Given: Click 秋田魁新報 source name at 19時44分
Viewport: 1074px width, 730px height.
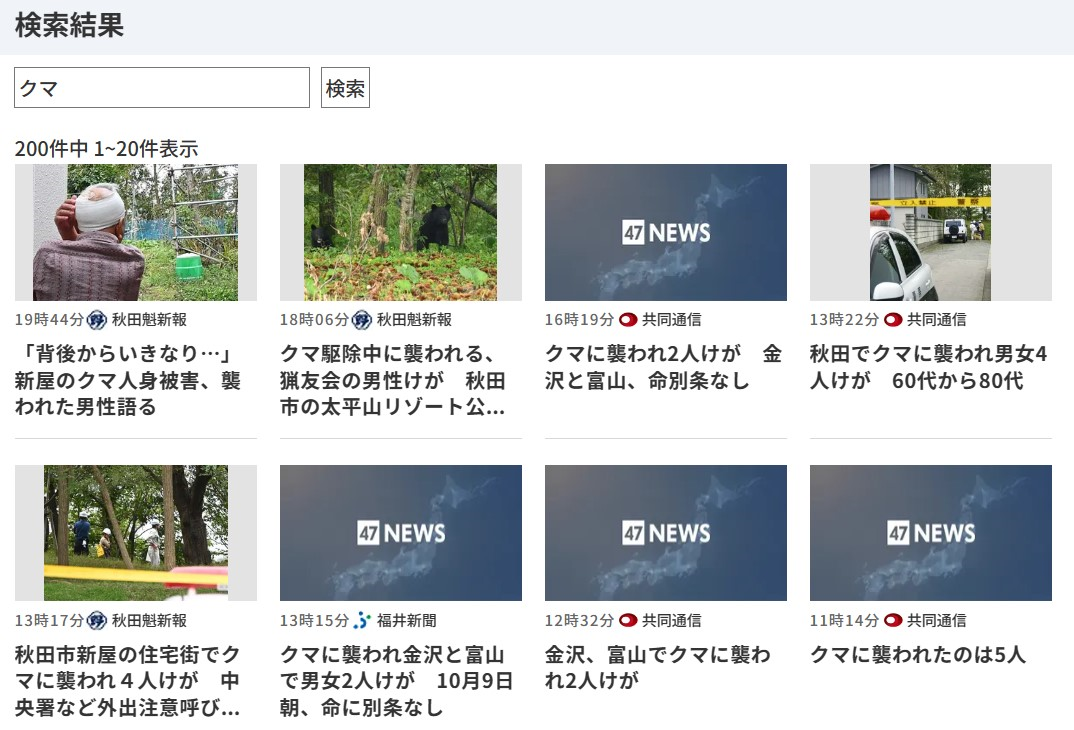Looking at the screenshot, I should pos(149,320).
